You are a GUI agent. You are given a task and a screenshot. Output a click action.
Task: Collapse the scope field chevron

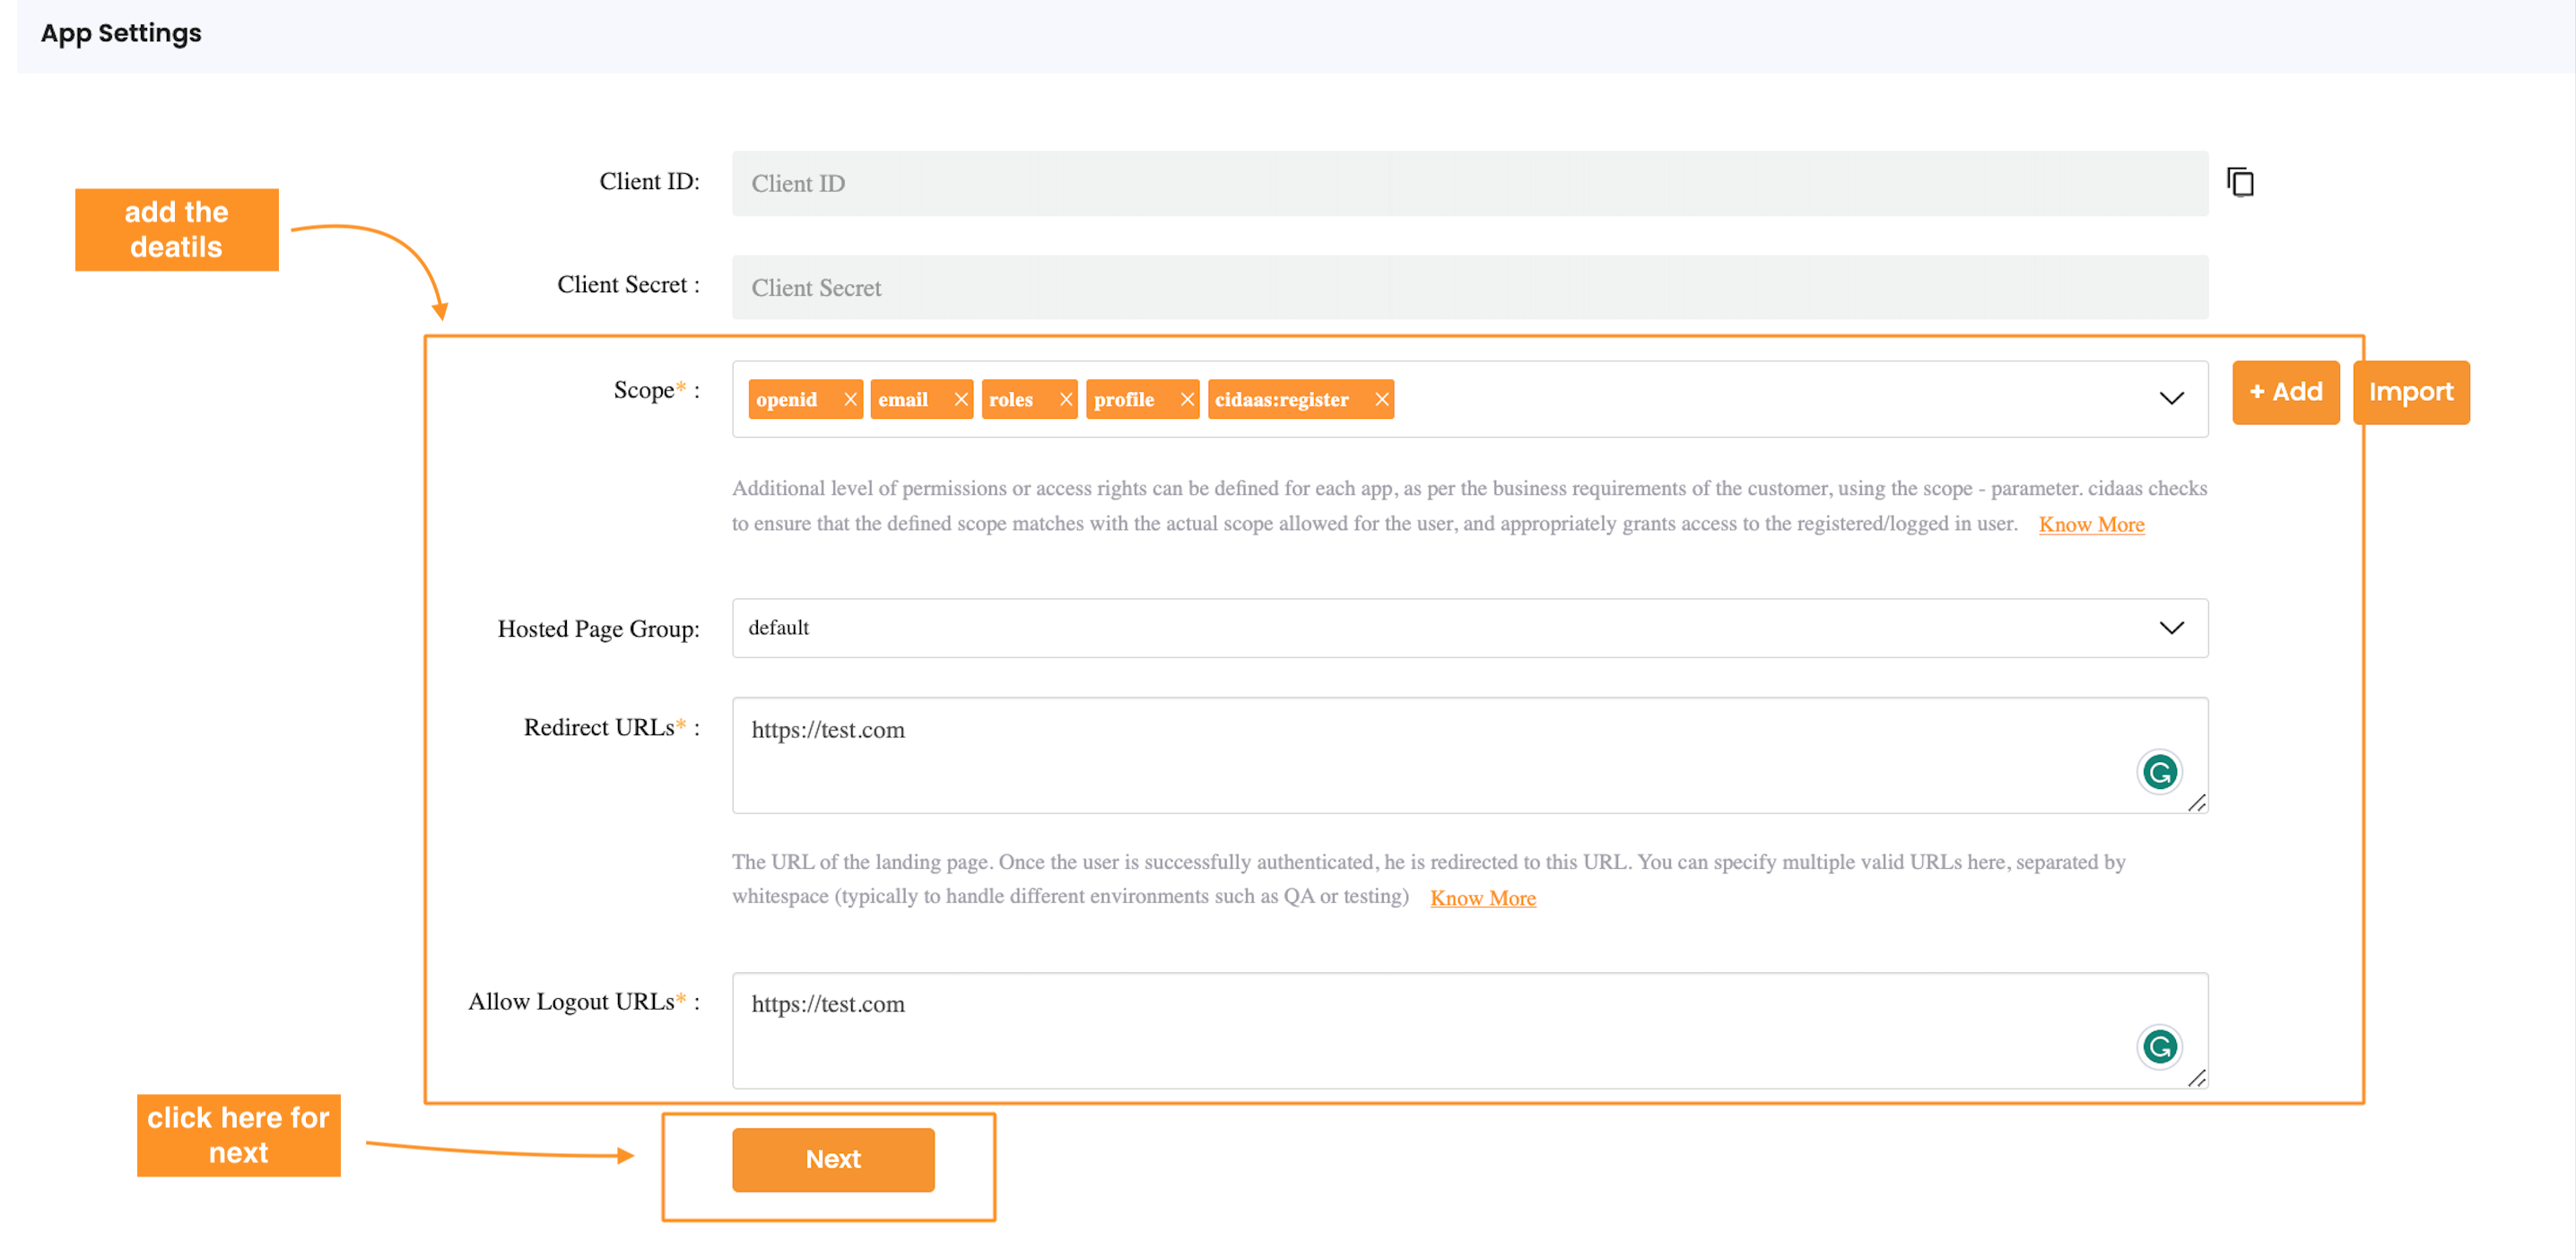[2171, 397]
